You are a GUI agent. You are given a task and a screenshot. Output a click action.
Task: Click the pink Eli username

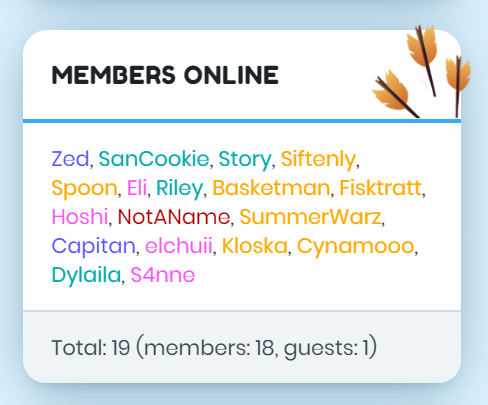click(137, 188)
